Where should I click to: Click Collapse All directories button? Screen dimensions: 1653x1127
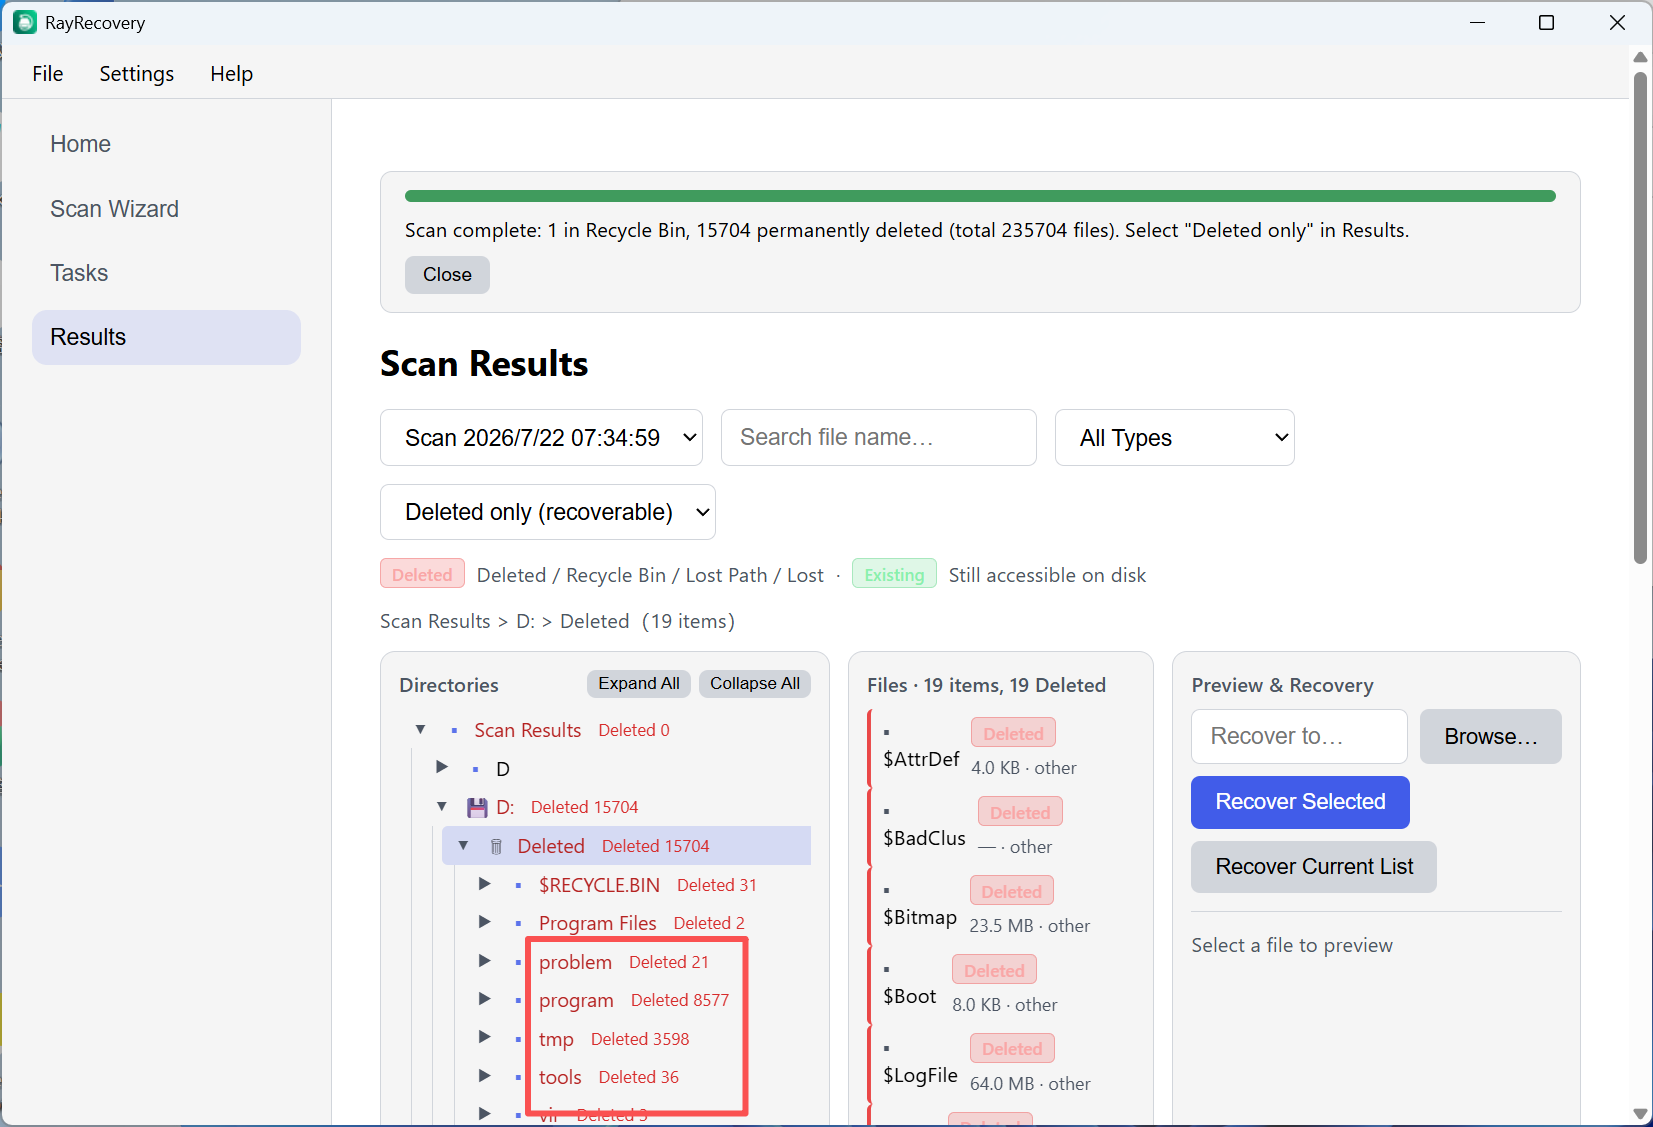[755, 684]
